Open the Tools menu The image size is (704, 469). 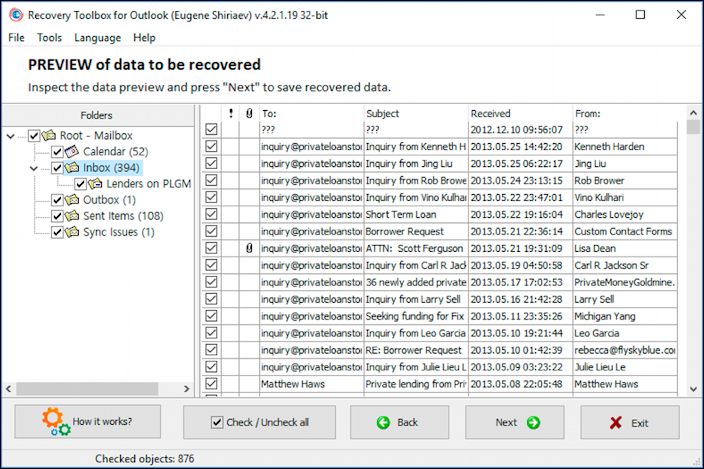click(x=49, y=38)
